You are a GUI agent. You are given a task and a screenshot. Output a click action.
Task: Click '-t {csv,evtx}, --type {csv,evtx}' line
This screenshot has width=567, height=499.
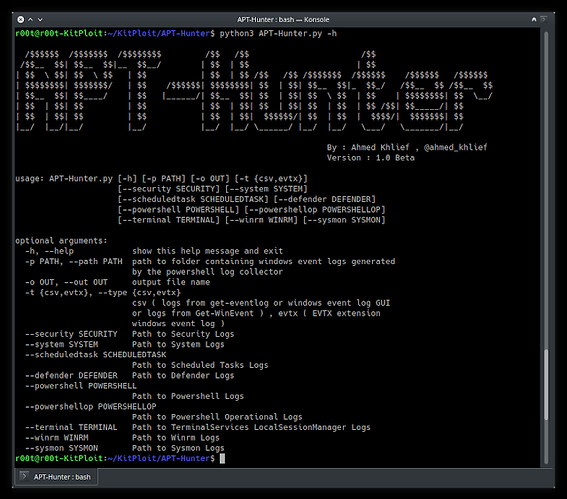pos(103,293)
